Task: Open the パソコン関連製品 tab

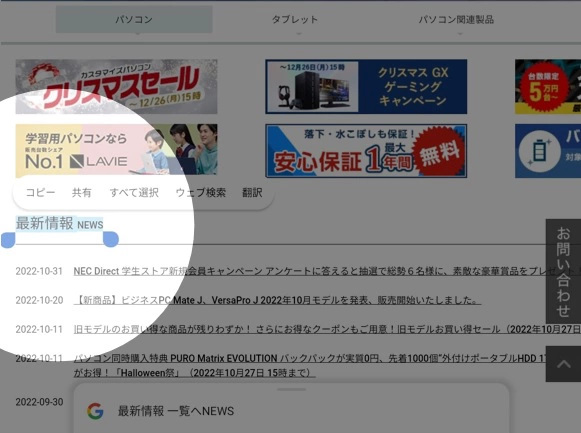Action: pyautogui.click(x=456, y=19)
